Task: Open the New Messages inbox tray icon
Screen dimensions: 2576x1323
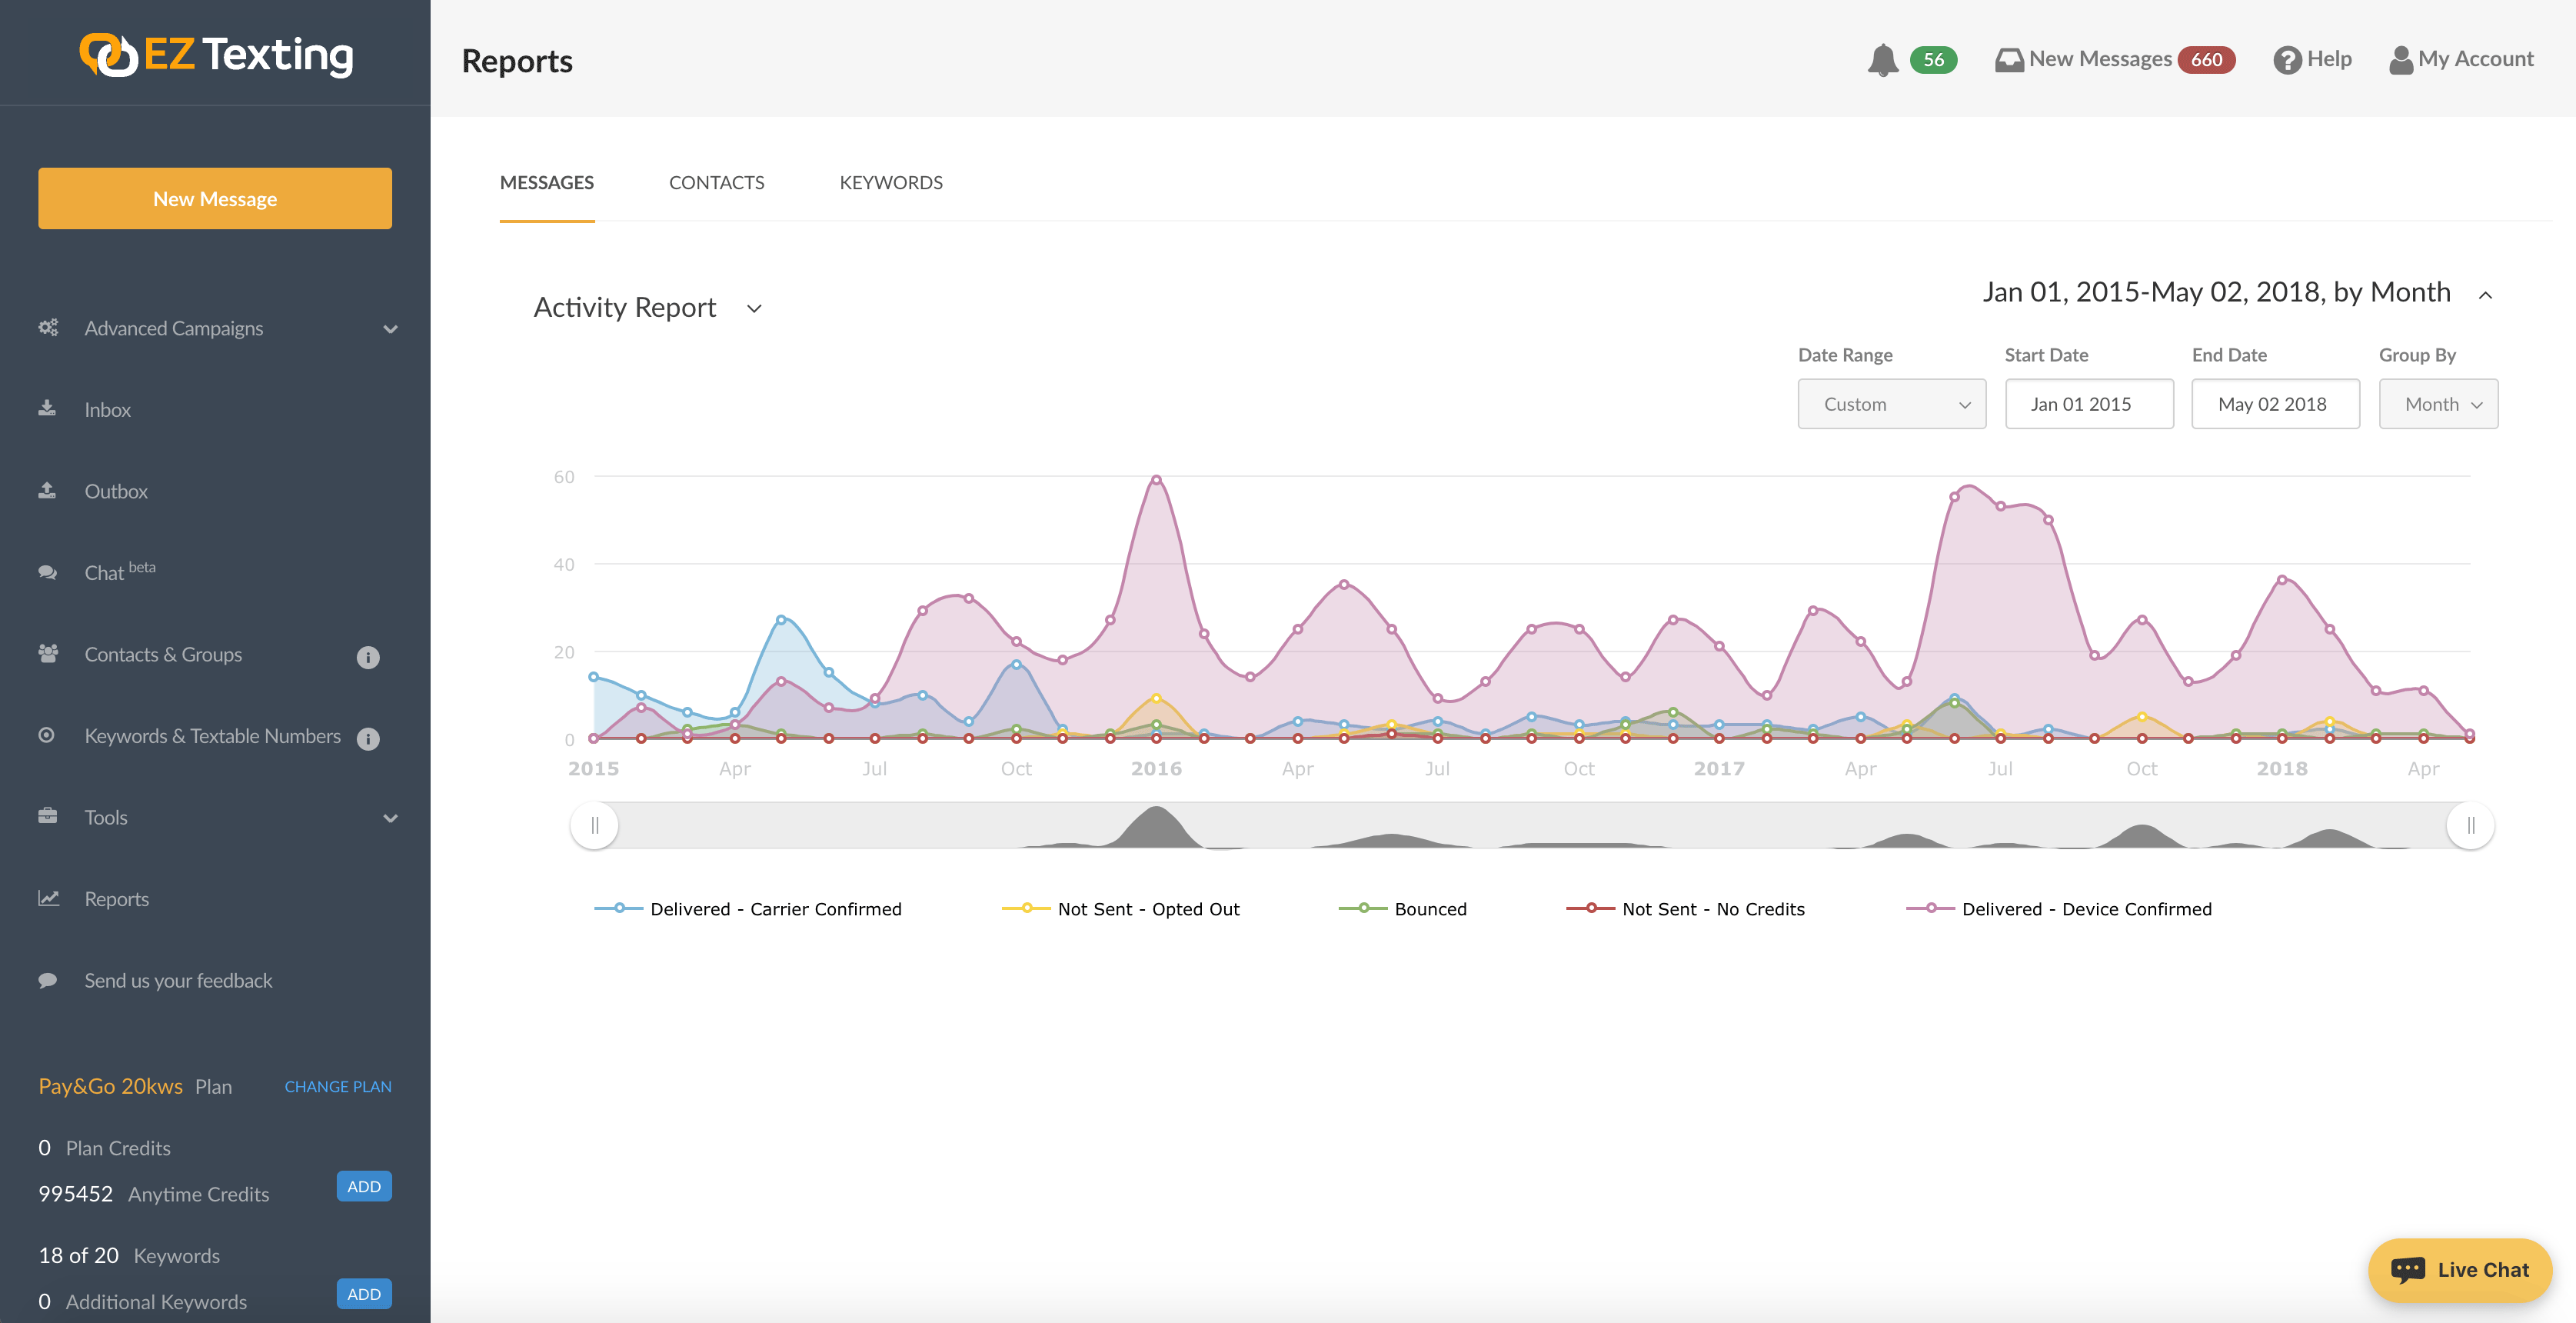Action: click(2008, 60)
